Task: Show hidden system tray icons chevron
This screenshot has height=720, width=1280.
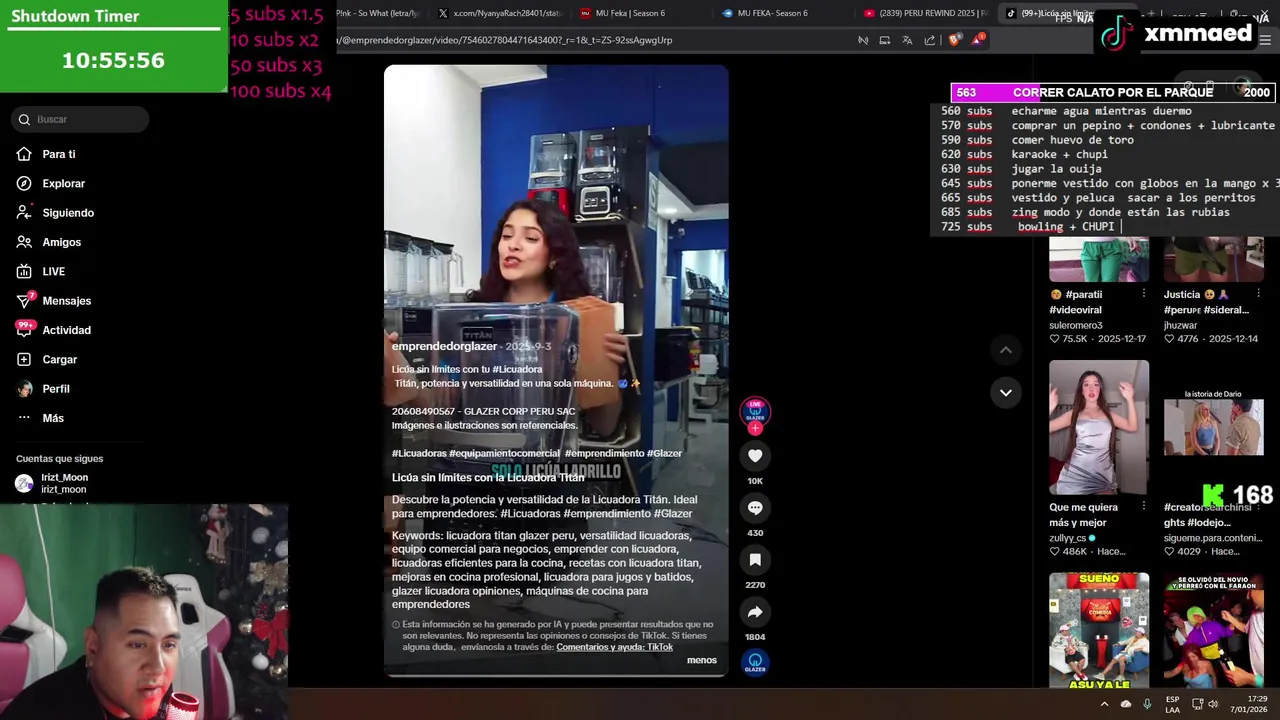Action: (1104, 704)
